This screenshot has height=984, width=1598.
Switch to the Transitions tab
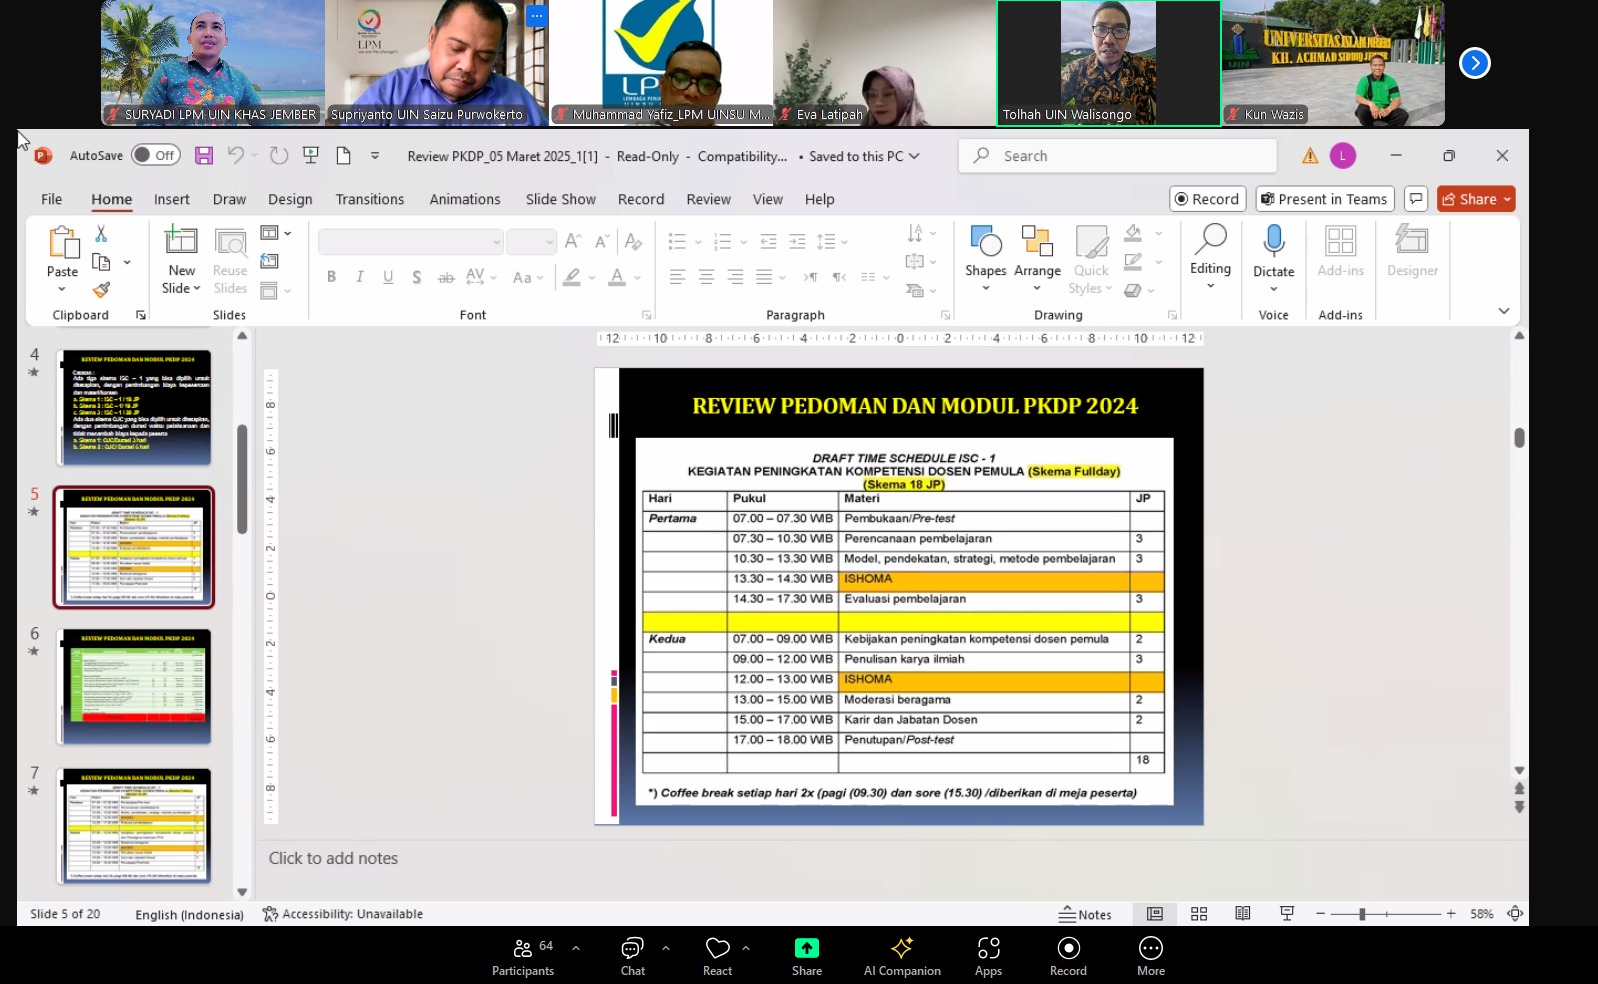click(x=370, y=199)
